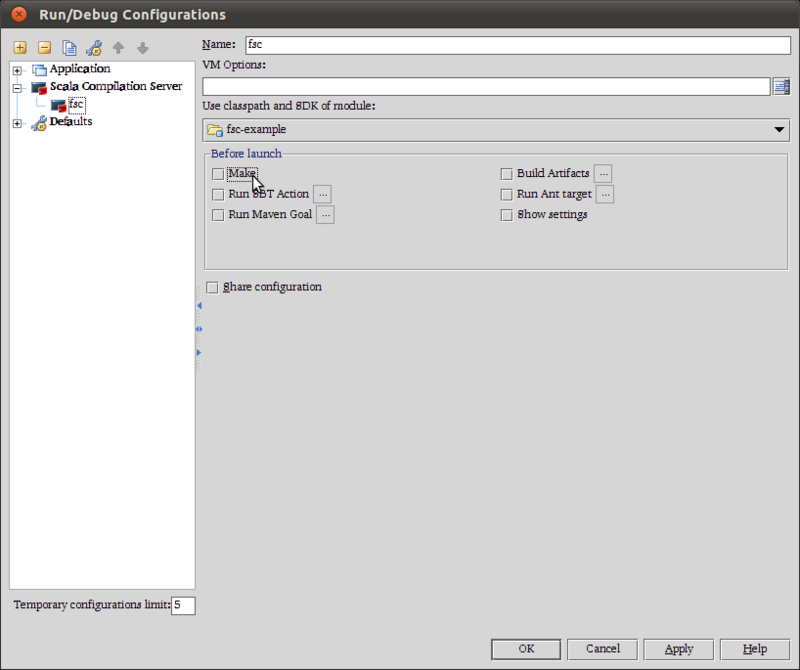Click the Application folder icon in the tree
Viewport: 800px width, 670px height.
click(39, 69)
